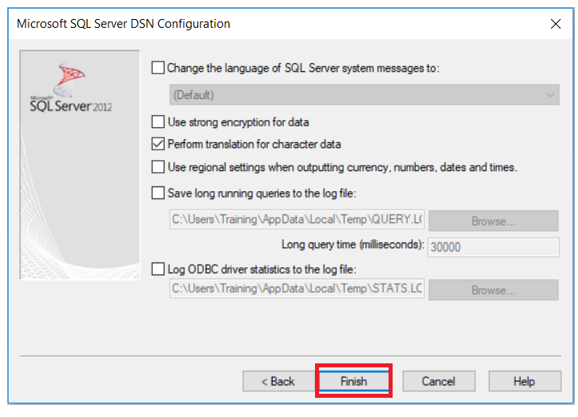578x417 pixels.
Task: Uncheck Perform translation for character data
Action: (158, 144)
